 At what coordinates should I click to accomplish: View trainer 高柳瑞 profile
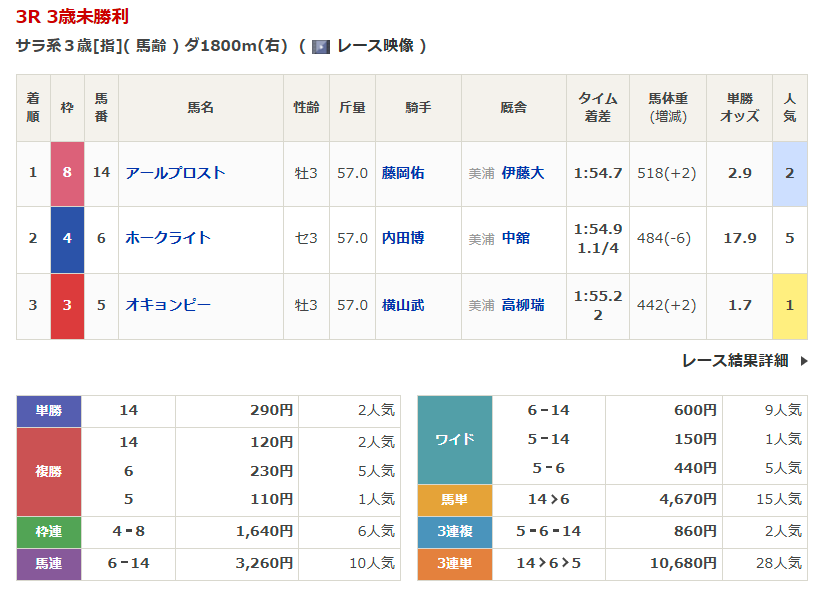(523, 305)
